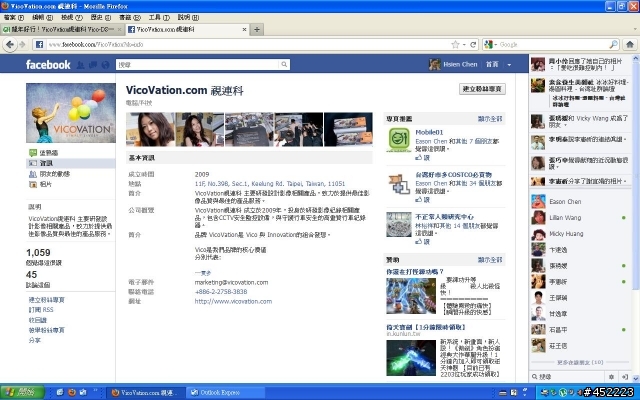Open messages icon in Facebook header
This screenshot has height=400, width=640.
[x=93, y=64]
